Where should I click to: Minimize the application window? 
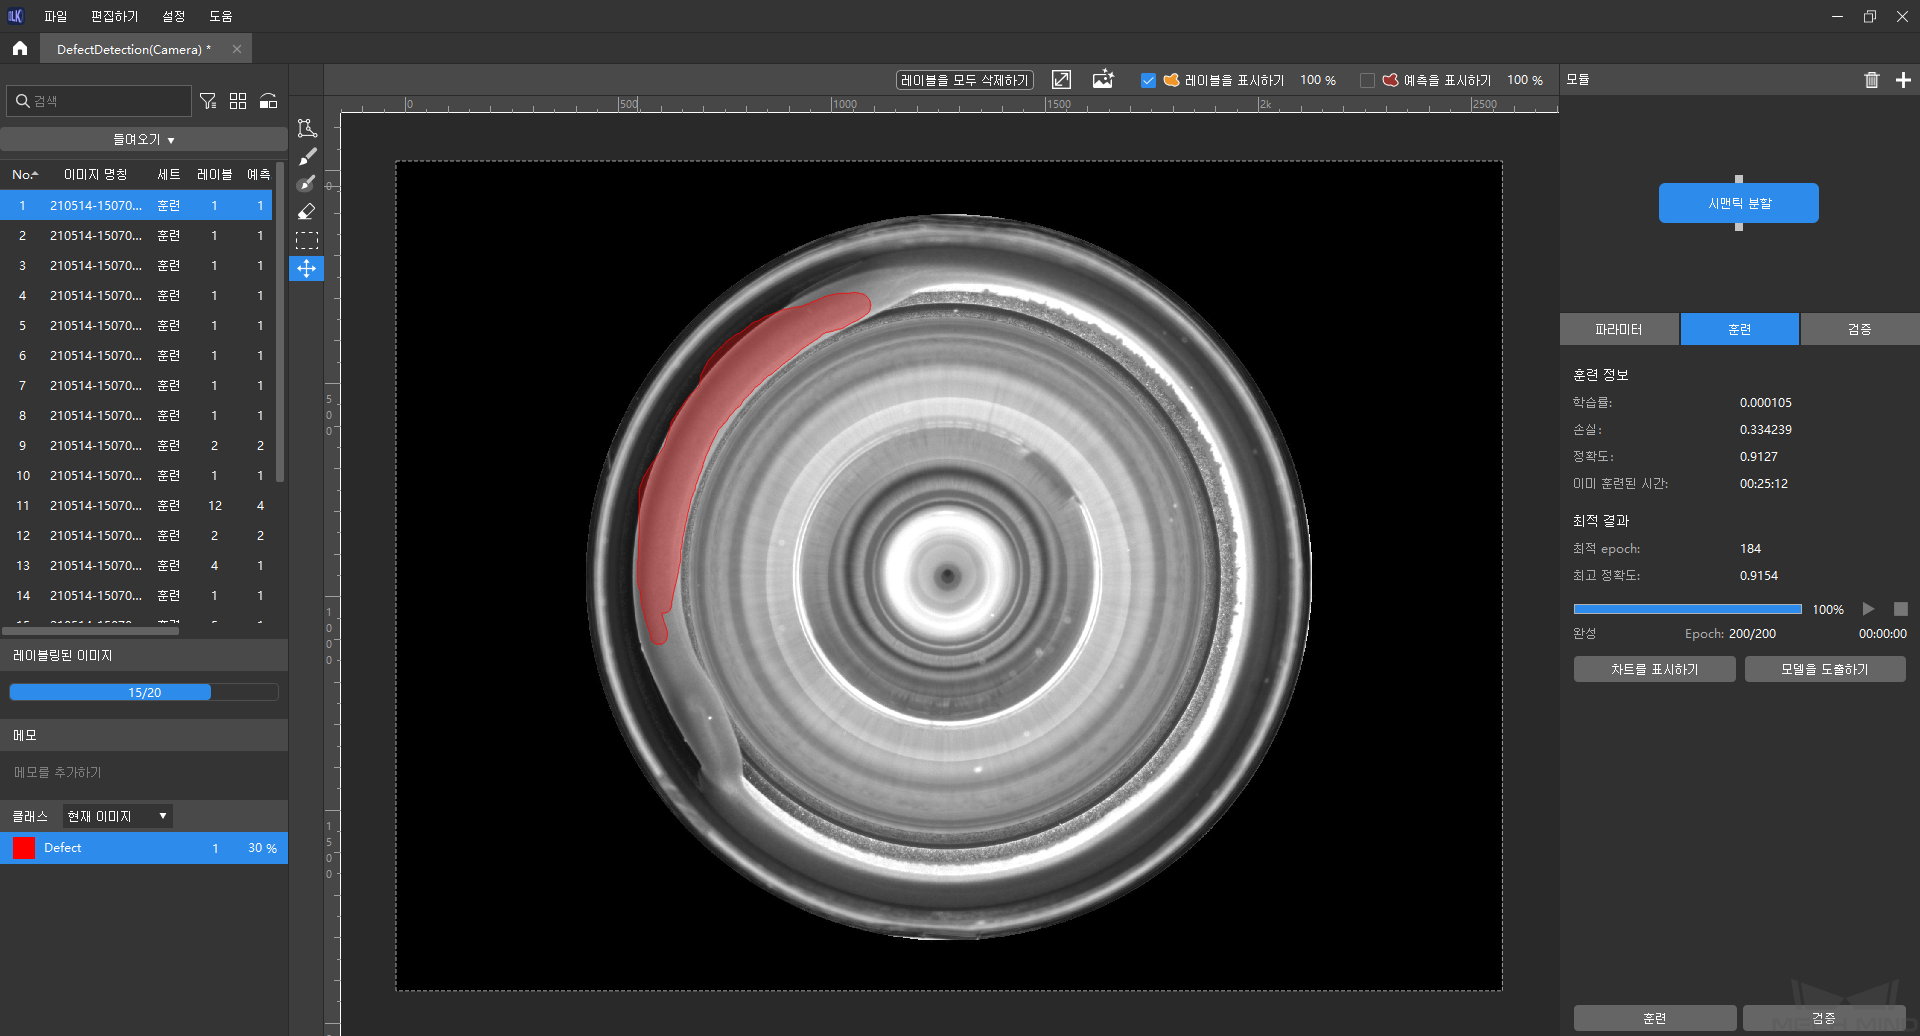[1837, 16]
